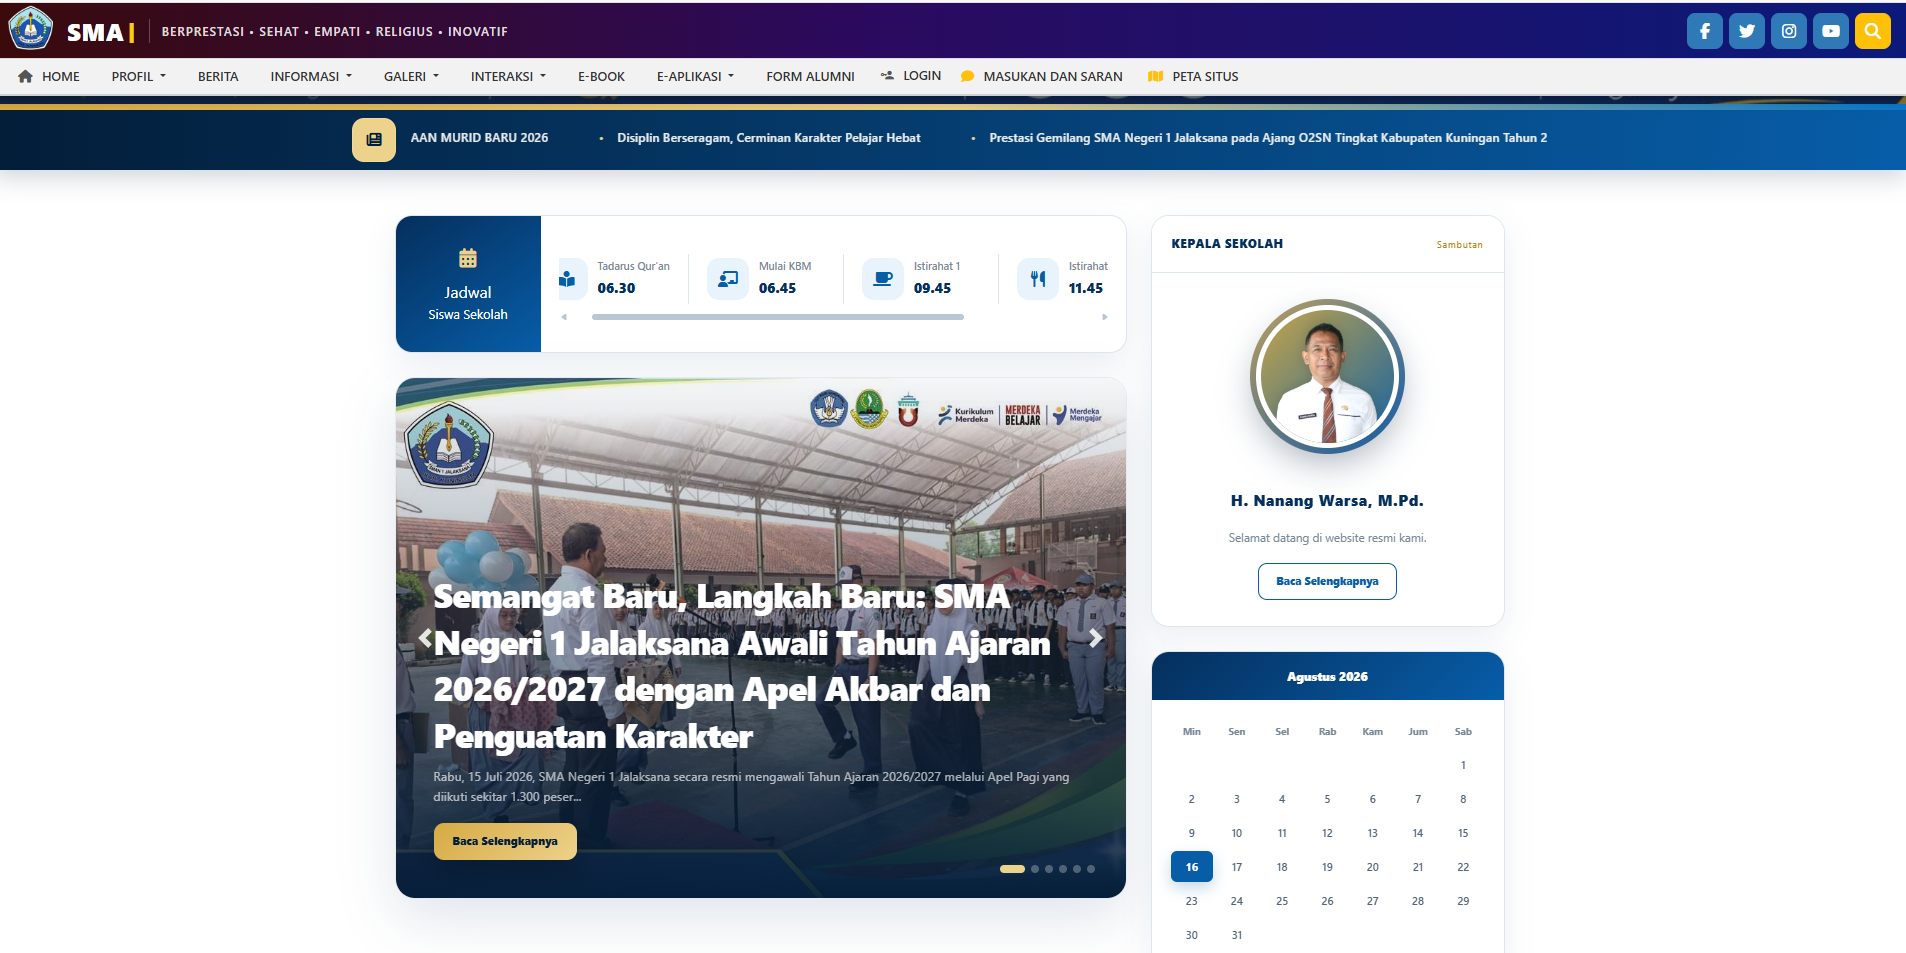Open the LOGIN menu item

click(911, 75)
